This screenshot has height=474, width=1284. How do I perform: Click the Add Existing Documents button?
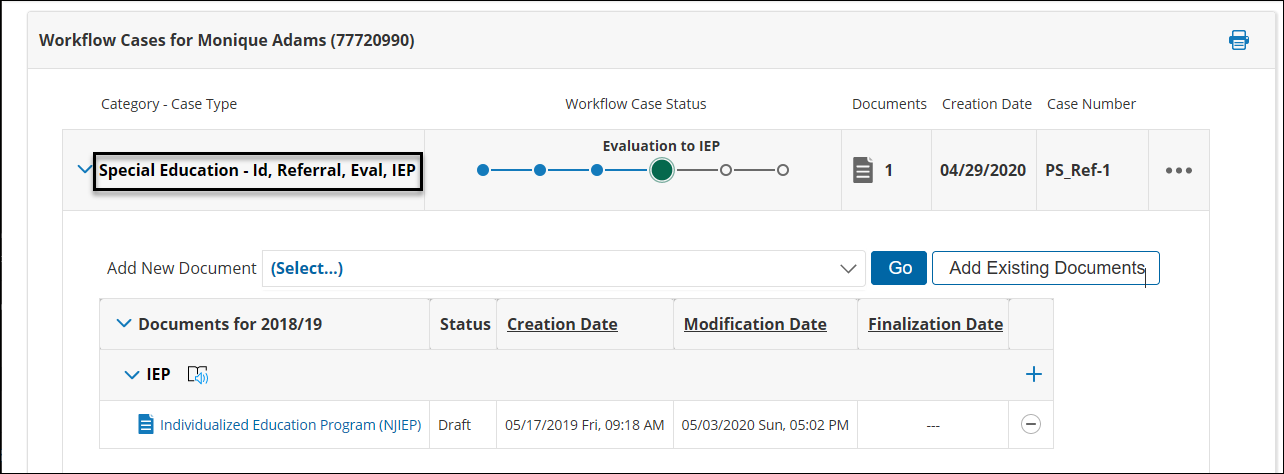click(1046, 268)
